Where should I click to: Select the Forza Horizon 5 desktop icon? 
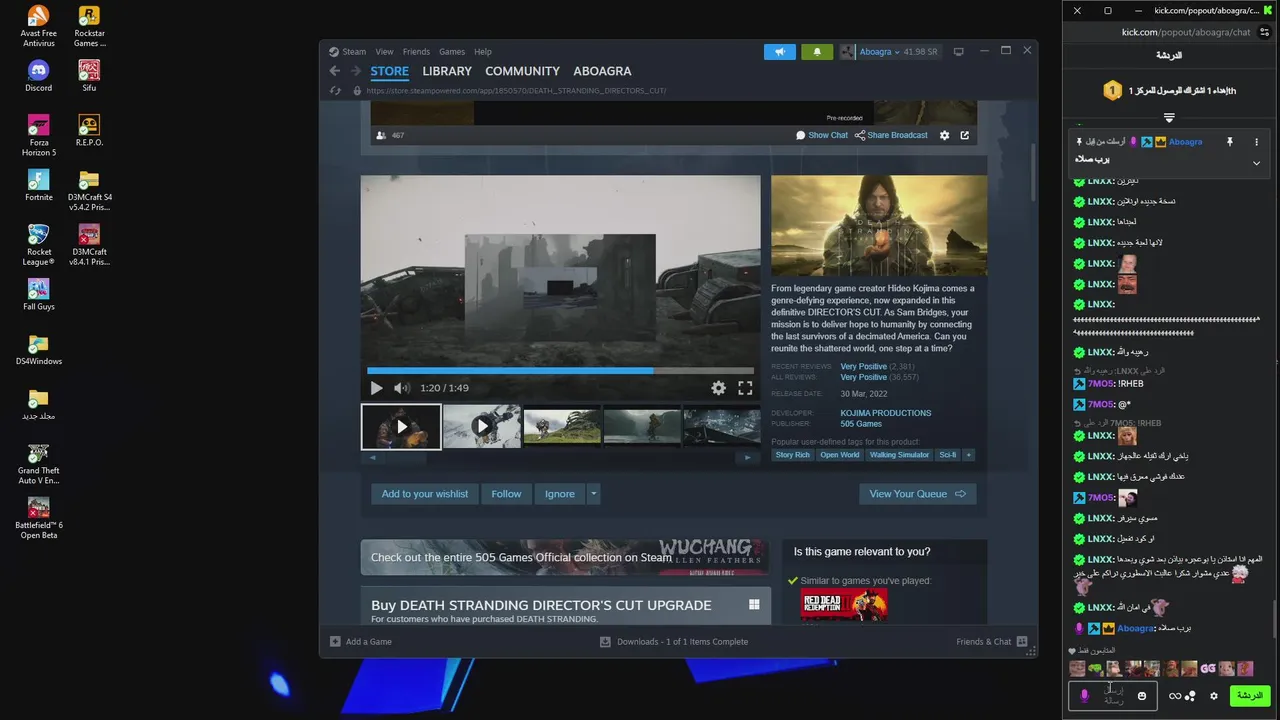coord(39,135)
